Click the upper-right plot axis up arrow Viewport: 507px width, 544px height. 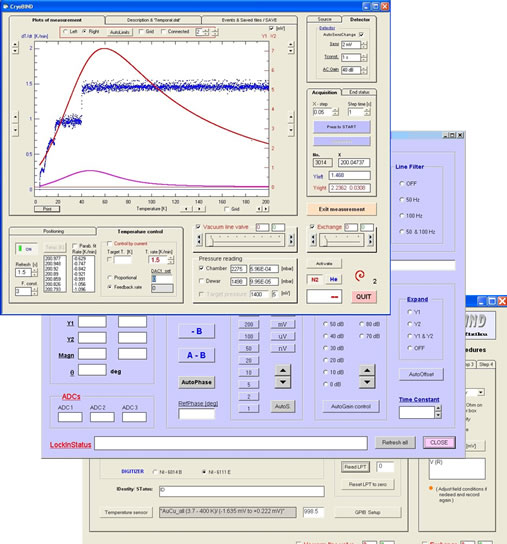pos(291,44)
